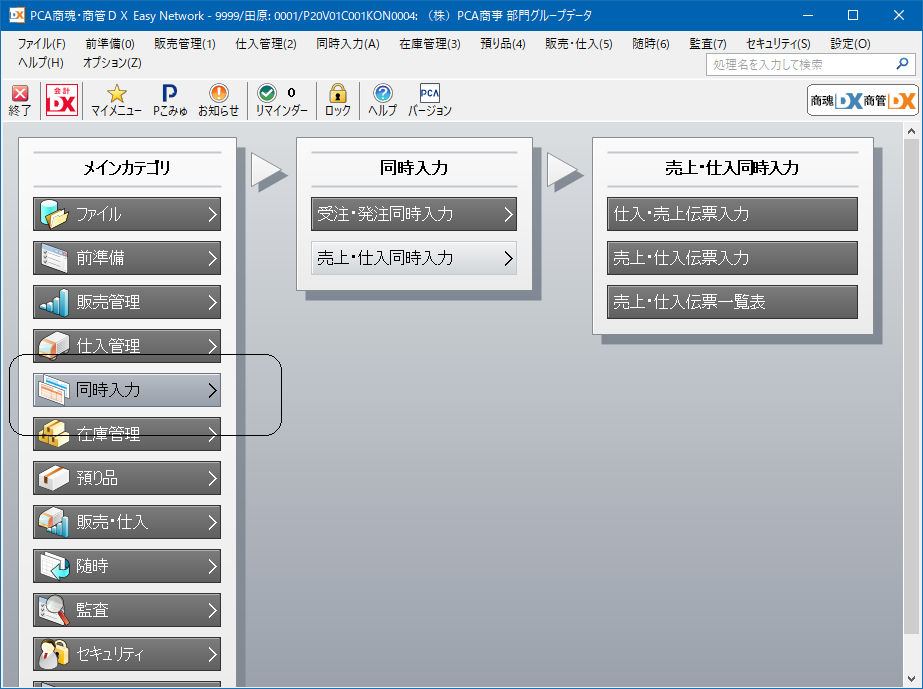Open the 会計DX accounting icon
The image size is (923, 689).
pyautogui.click(x=62, y=100)
